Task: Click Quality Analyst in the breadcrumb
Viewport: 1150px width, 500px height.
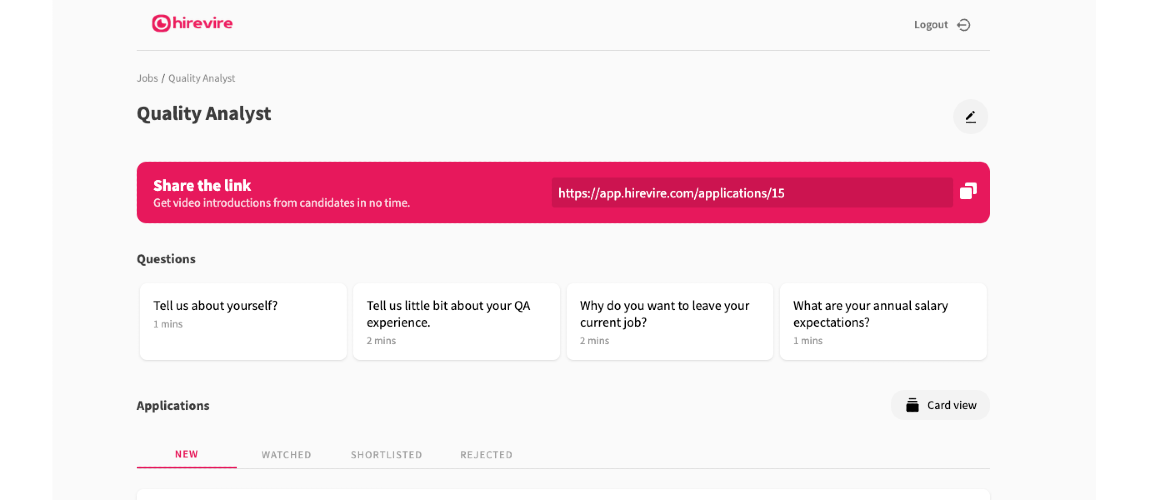Action: 202,78
